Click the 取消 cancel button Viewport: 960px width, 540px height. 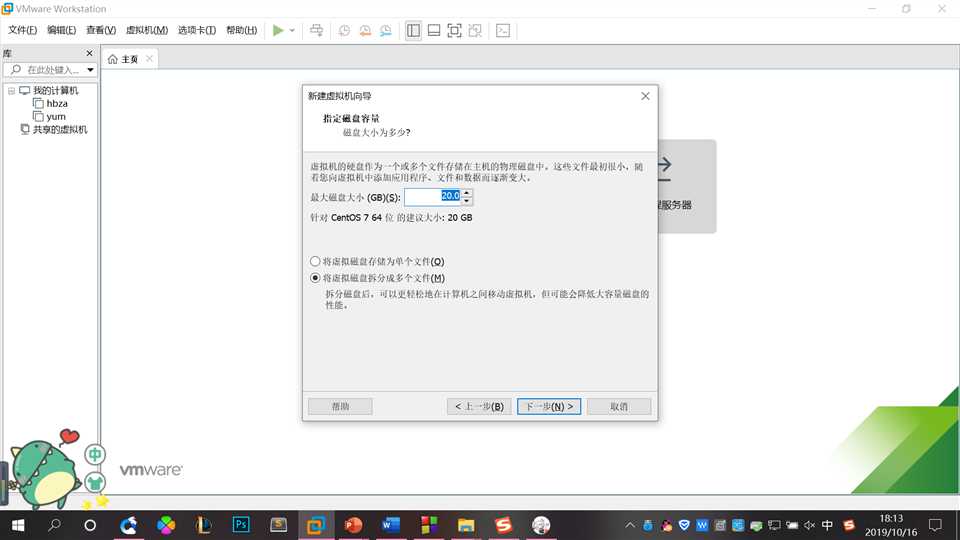tap(619, 407)
